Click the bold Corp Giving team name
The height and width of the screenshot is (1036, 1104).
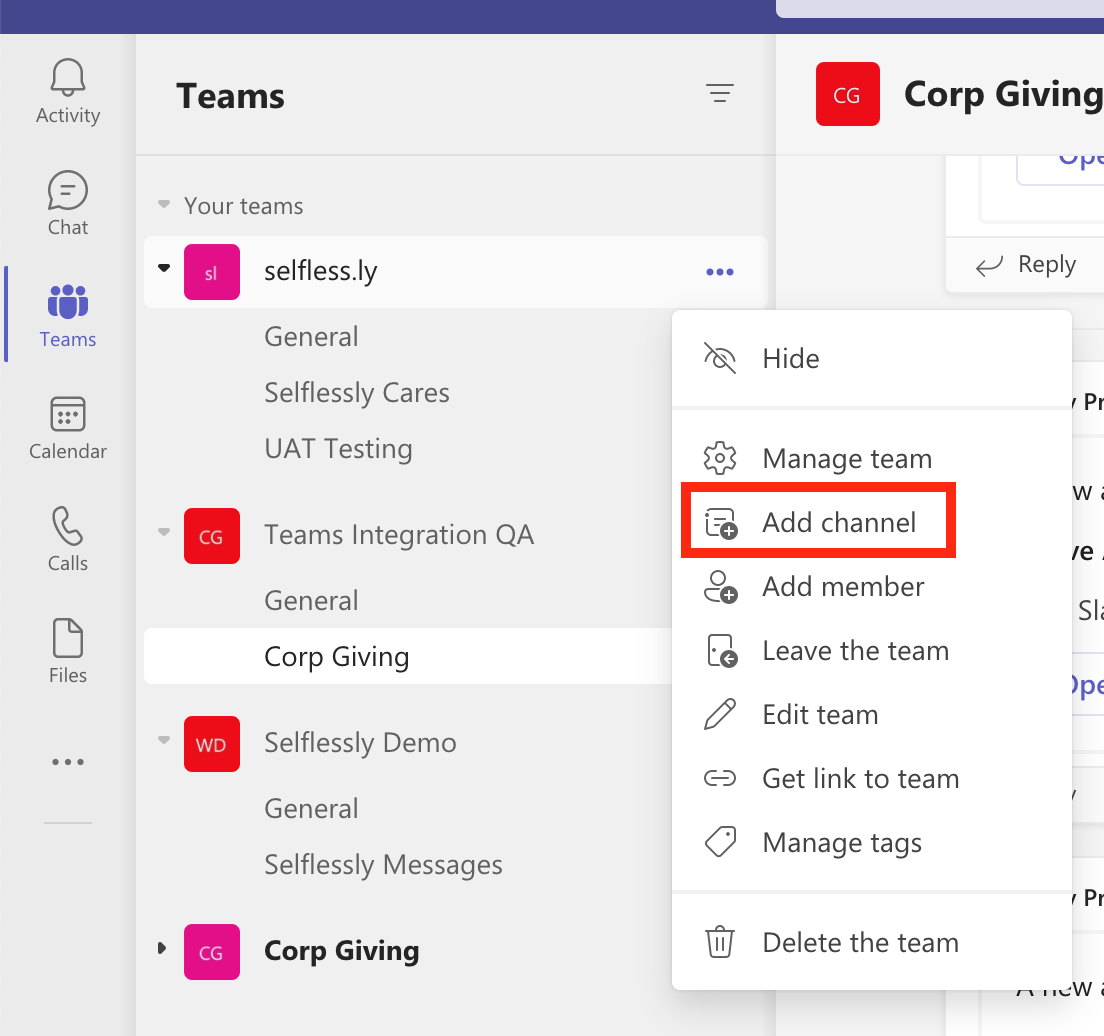pyautogui.click(x=341, y=951)
